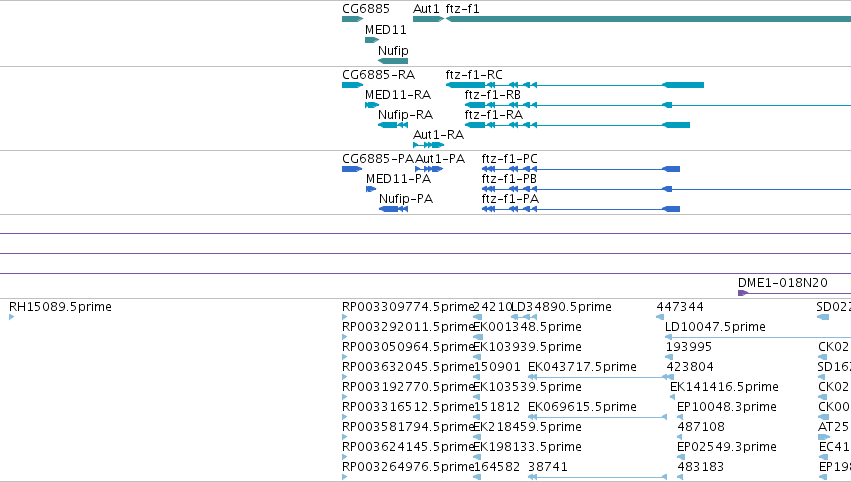Select the 423804 EST label
The image size is (851, 482).
[690, 367]
